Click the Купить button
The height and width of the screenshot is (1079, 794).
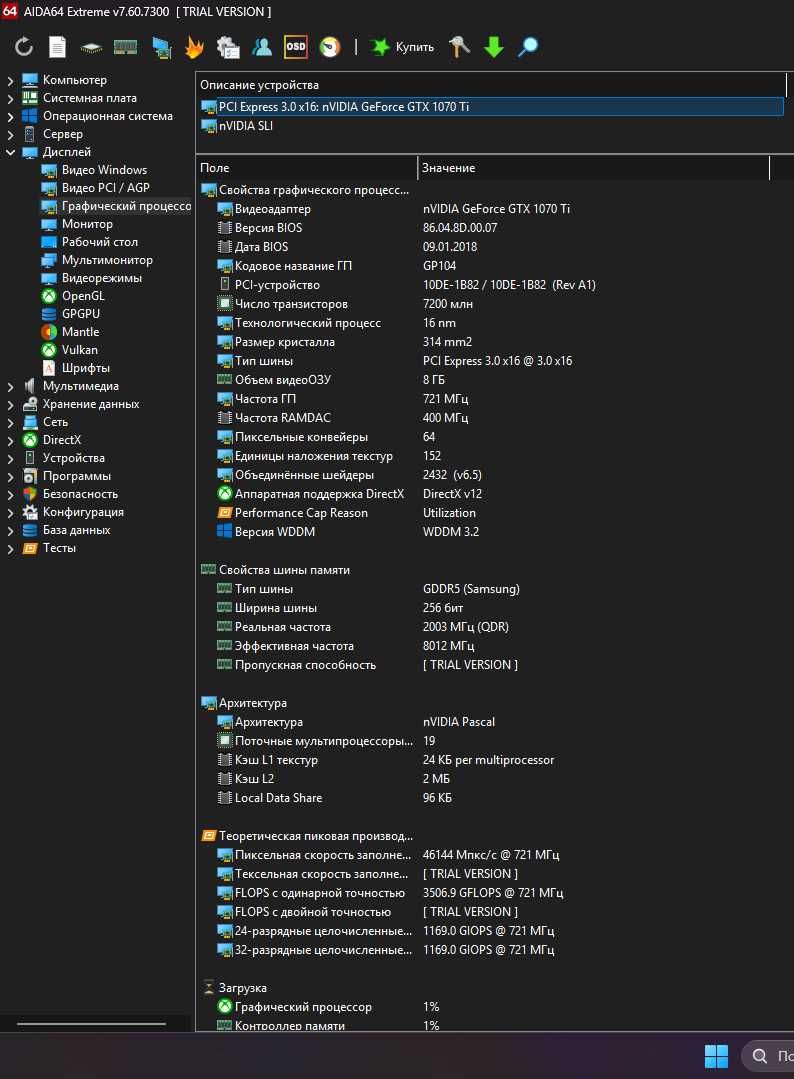tap(403, 47)
